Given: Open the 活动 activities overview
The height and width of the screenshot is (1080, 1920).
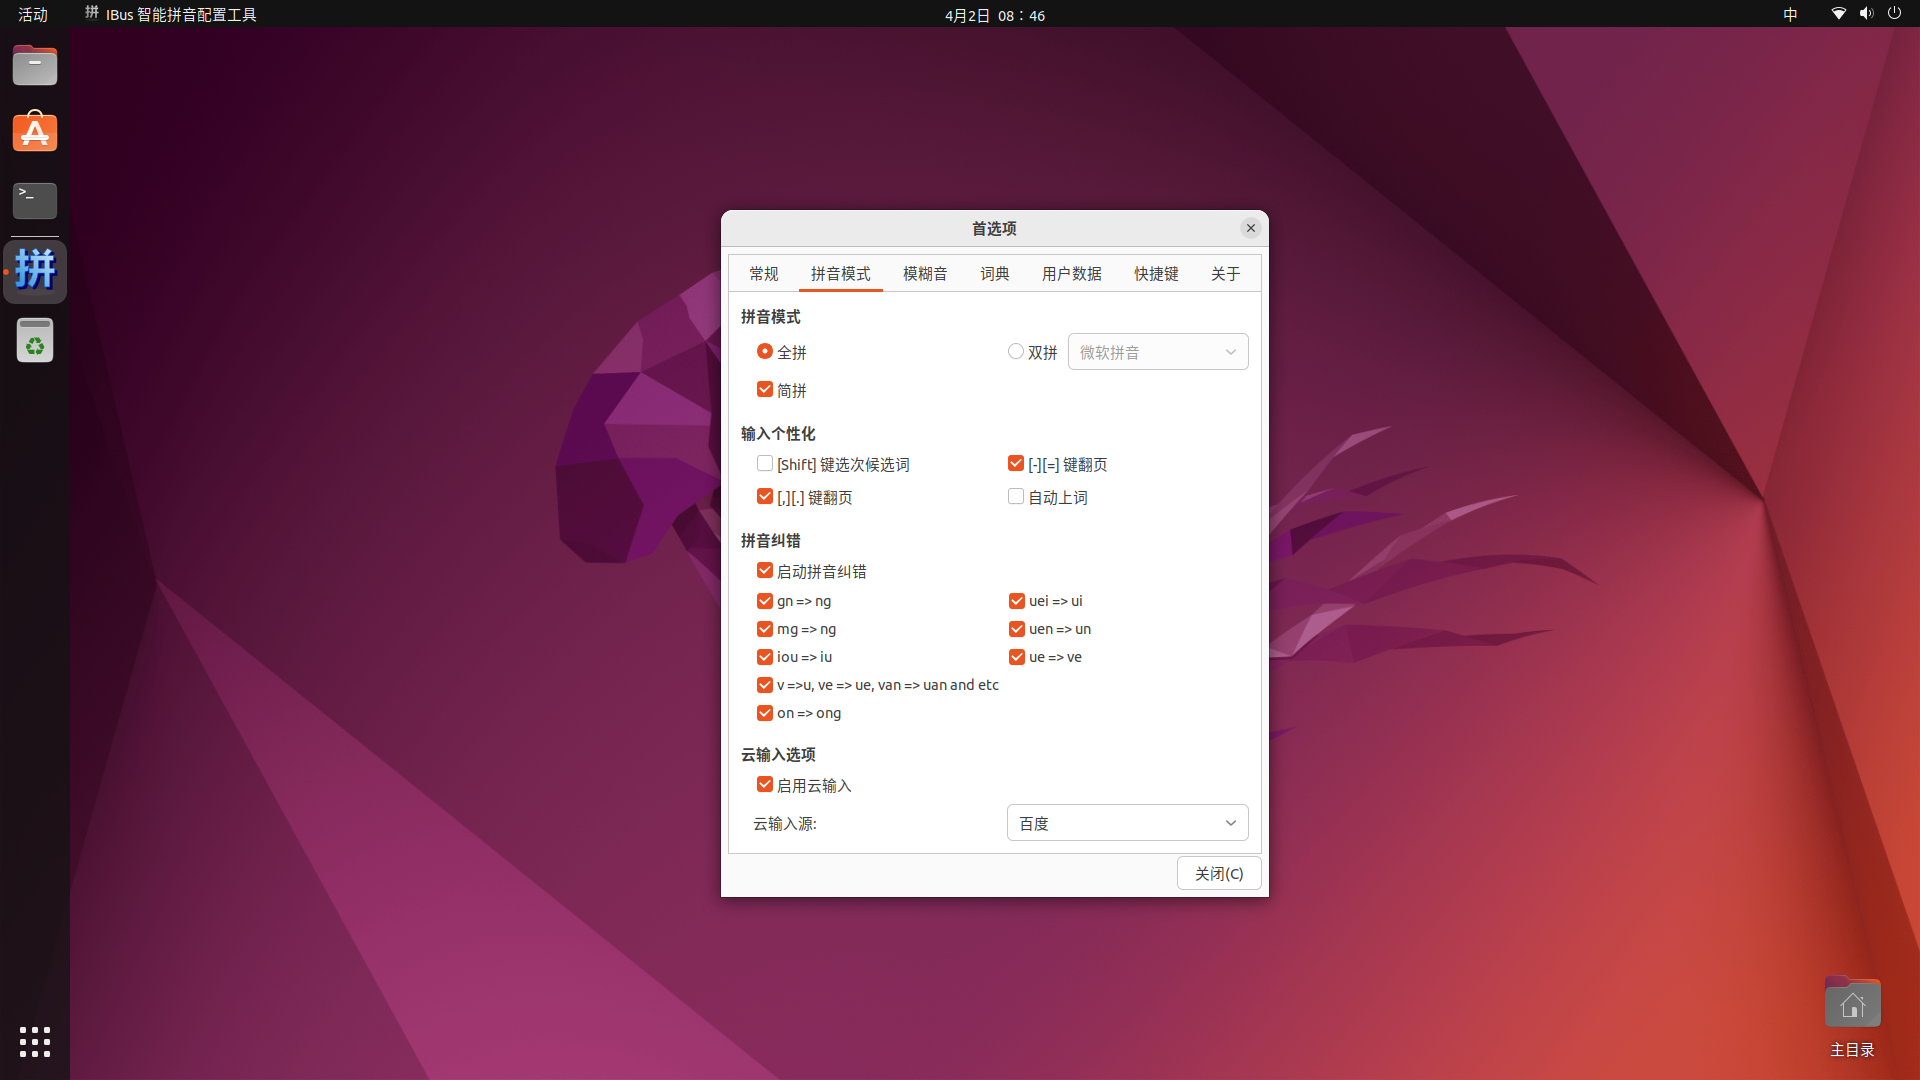Looking at the screenshot, I should click(x=33, y=14).
